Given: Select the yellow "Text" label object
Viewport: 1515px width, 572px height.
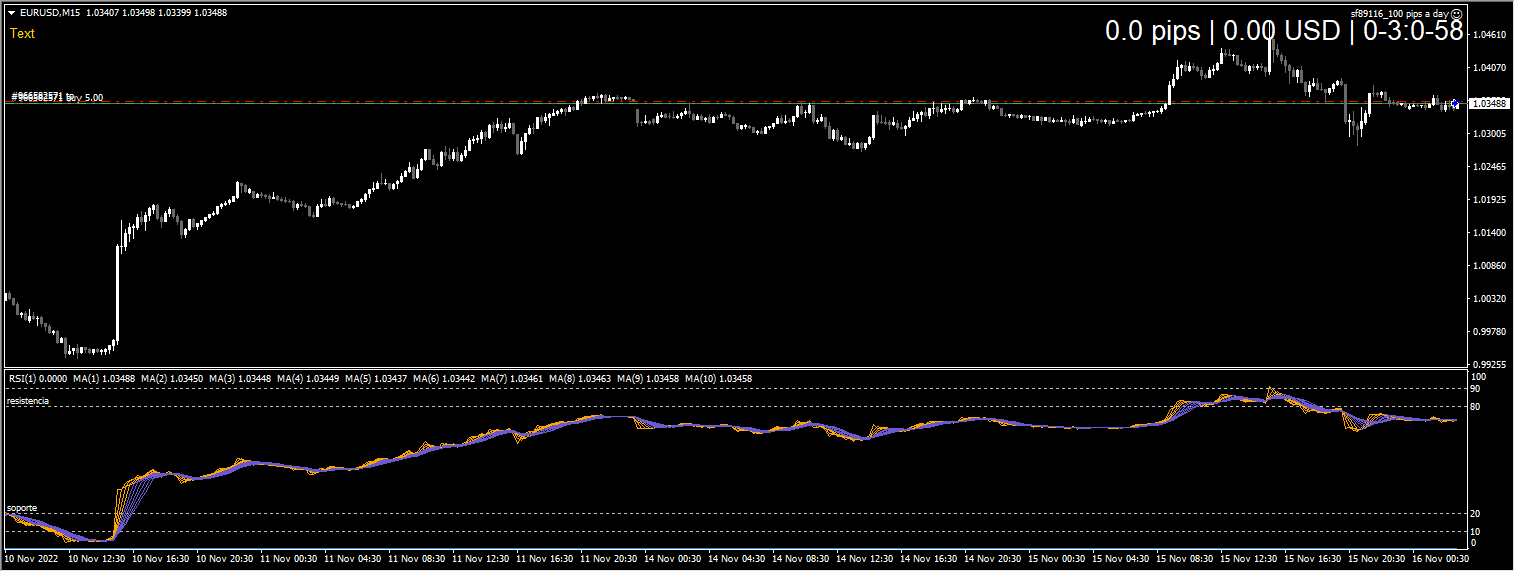Looking at the screenshot, I should coord(22,34).
